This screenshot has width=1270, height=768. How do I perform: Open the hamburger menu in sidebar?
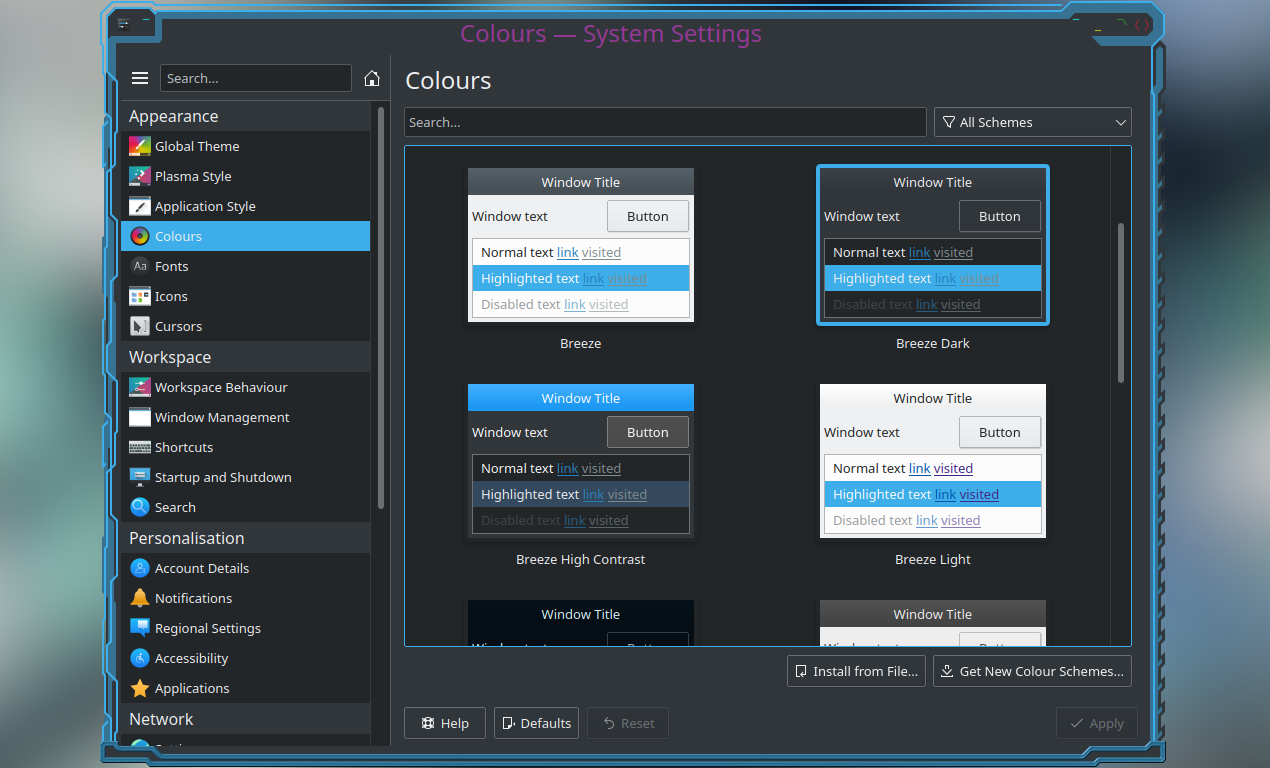point(140,78)
